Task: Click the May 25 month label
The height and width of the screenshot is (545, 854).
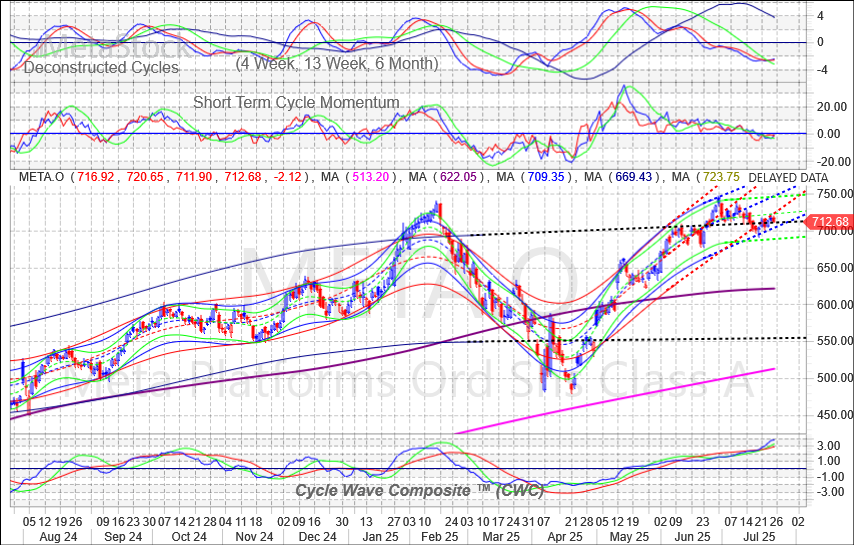Action: [x=629, y=537]
